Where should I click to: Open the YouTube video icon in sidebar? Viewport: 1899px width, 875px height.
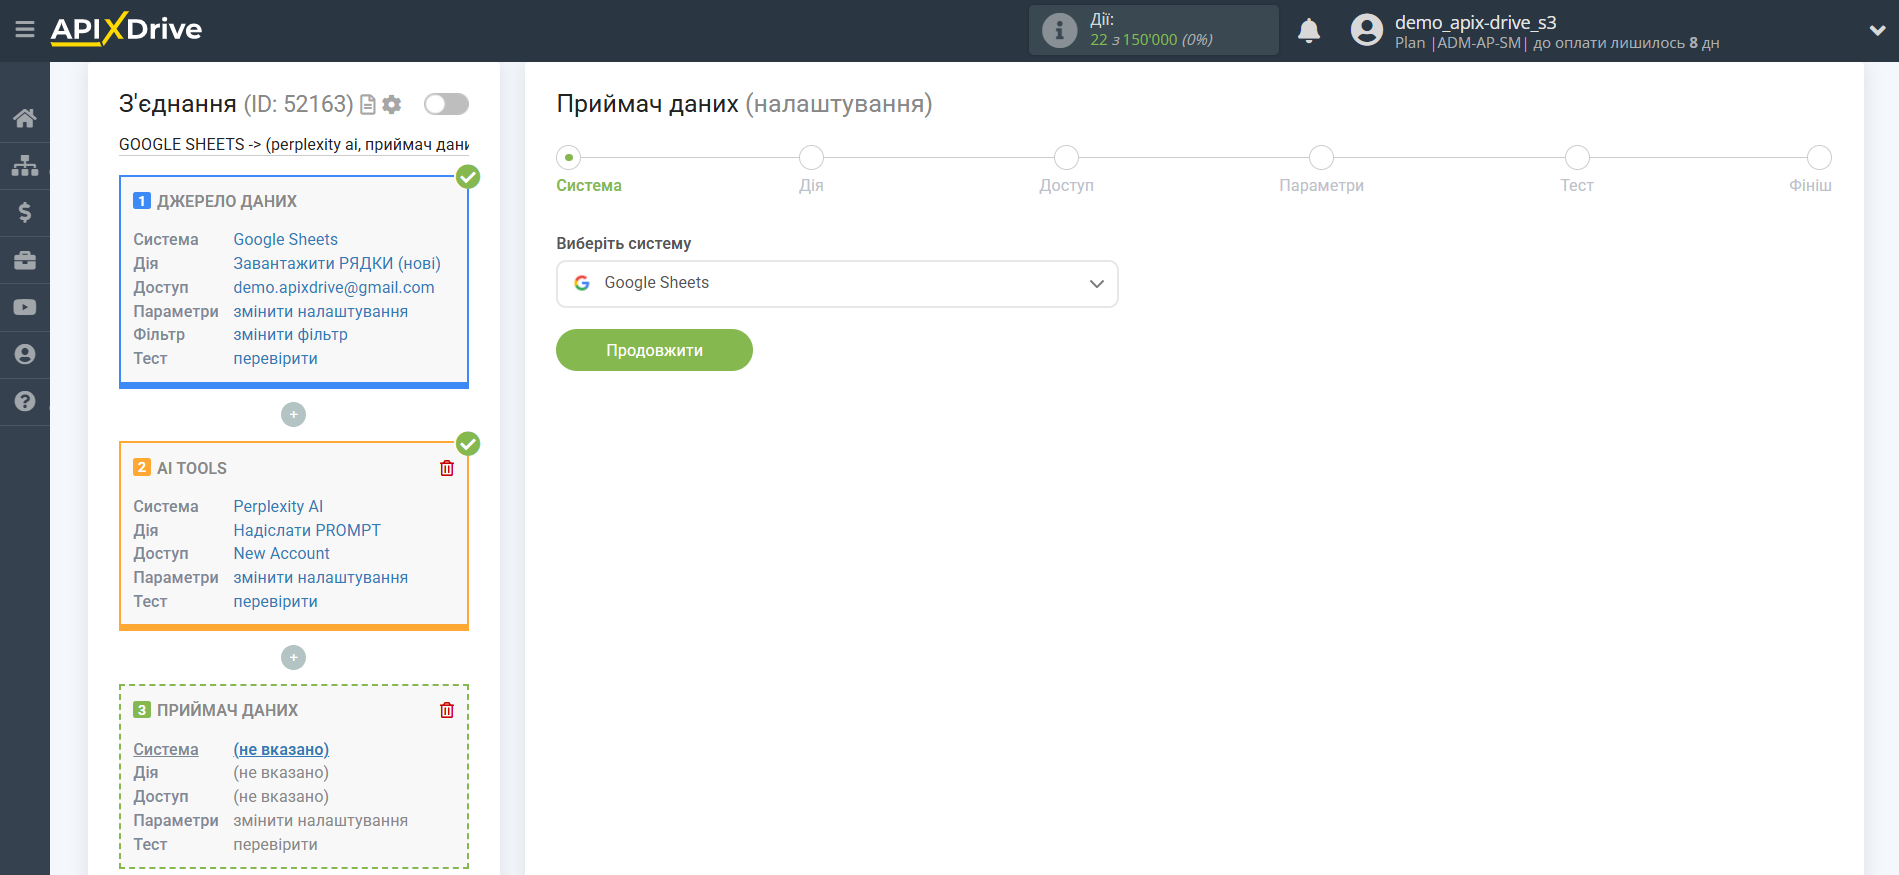coord(25,307)
